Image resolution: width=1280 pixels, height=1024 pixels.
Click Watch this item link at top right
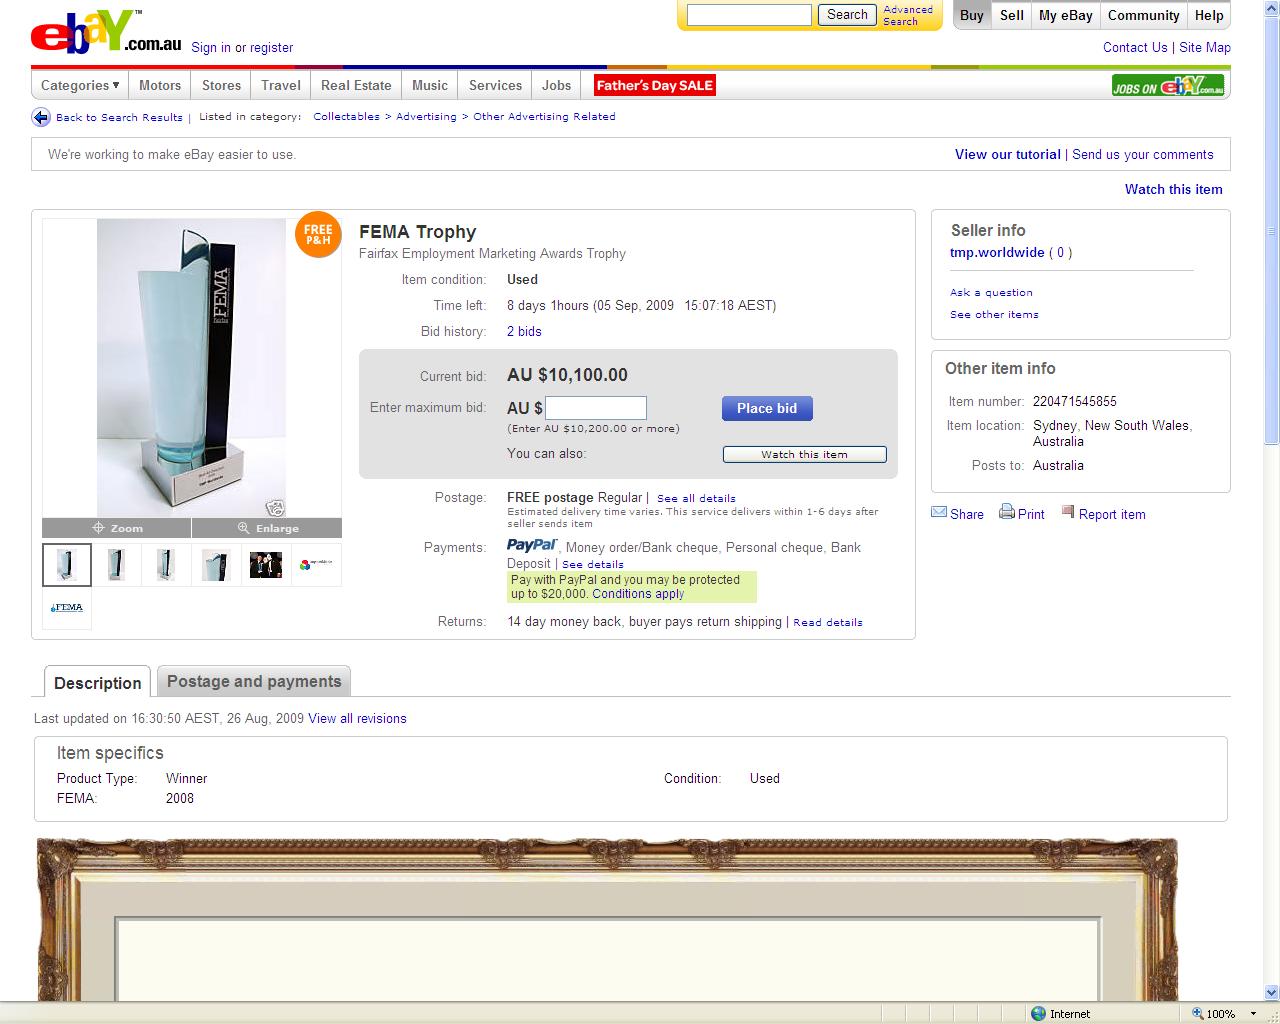point(1174,189)
